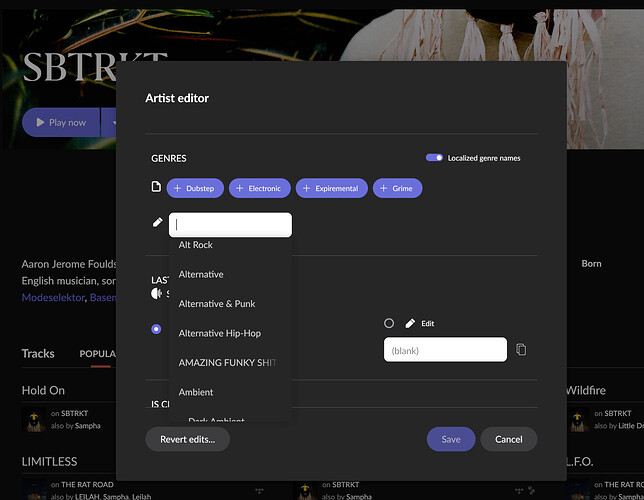644x500 pixels.
Task: Choose Alt Rock from genre dropdown
Action: (196, 245)
